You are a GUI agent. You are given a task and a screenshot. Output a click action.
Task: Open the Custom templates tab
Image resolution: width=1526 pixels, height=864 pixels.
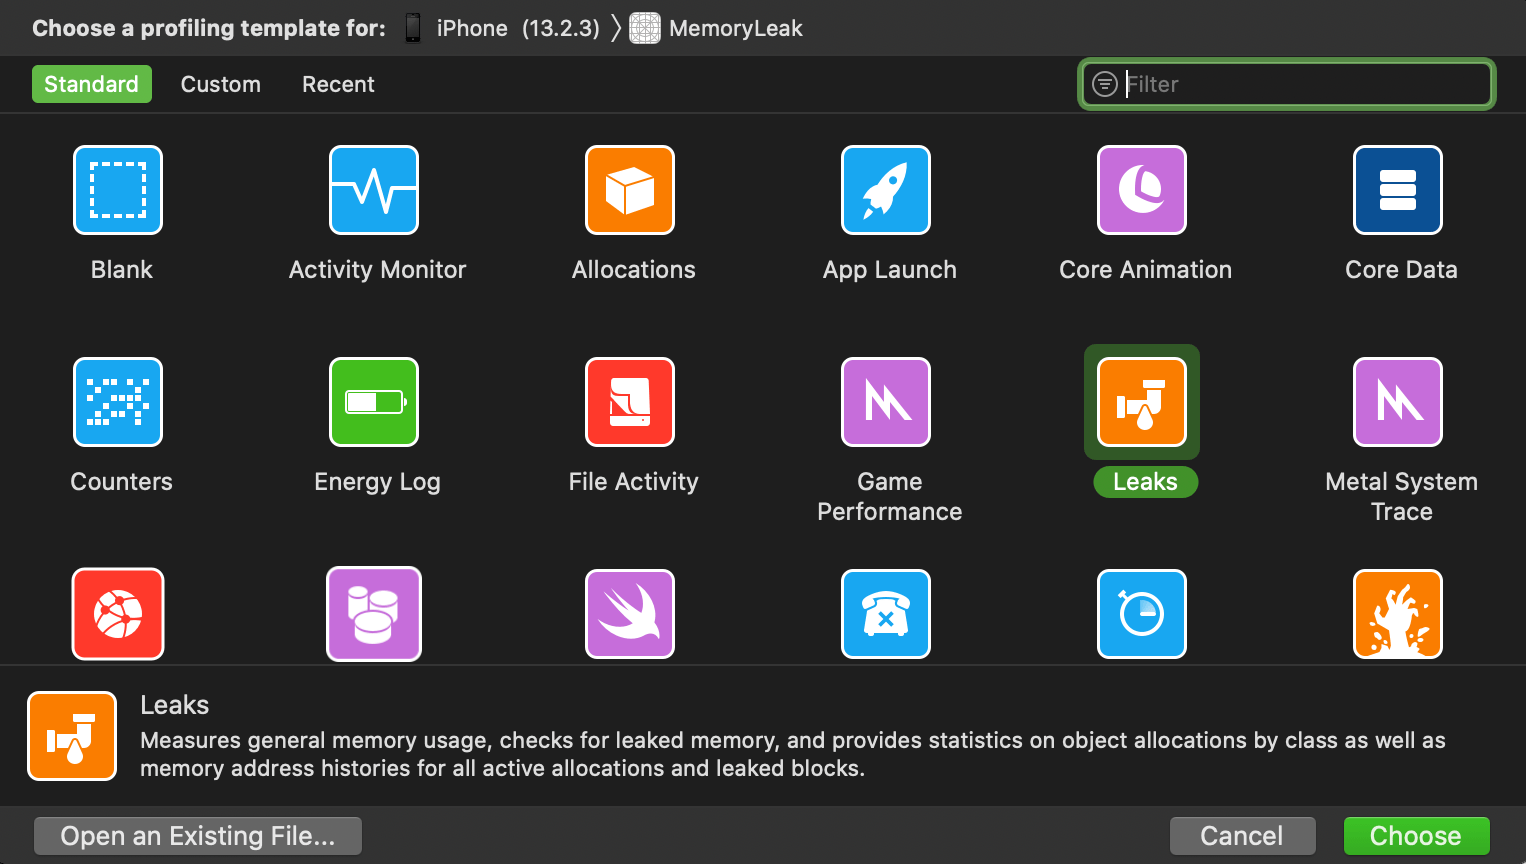[221, 84]
